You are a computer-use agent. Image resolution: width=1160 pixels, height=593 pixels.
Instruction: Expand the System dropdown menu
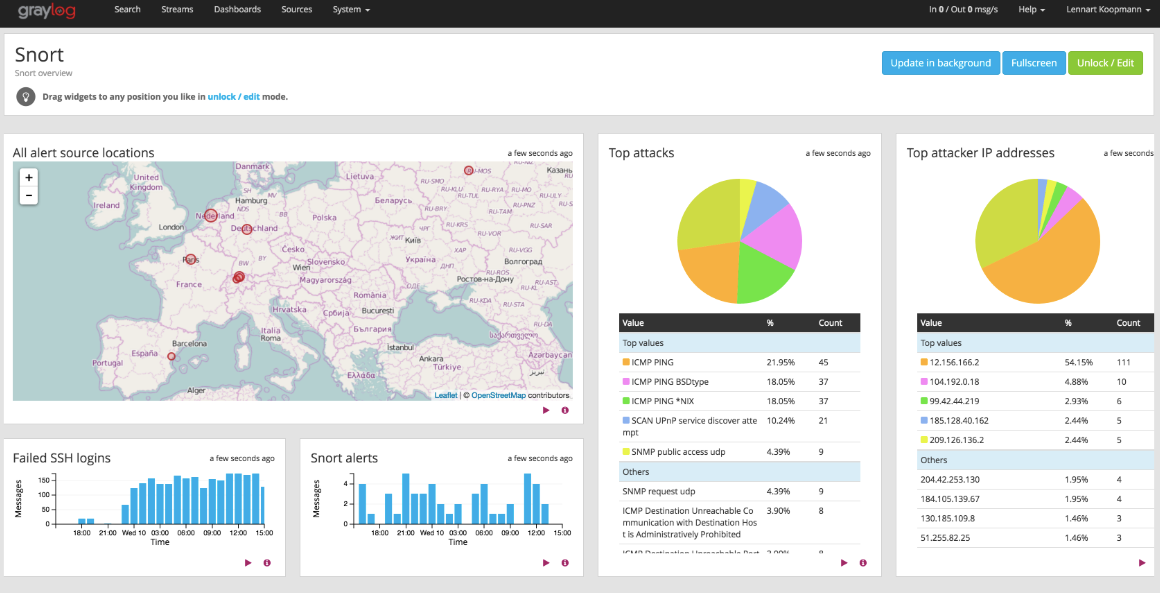tap(351, 10)
